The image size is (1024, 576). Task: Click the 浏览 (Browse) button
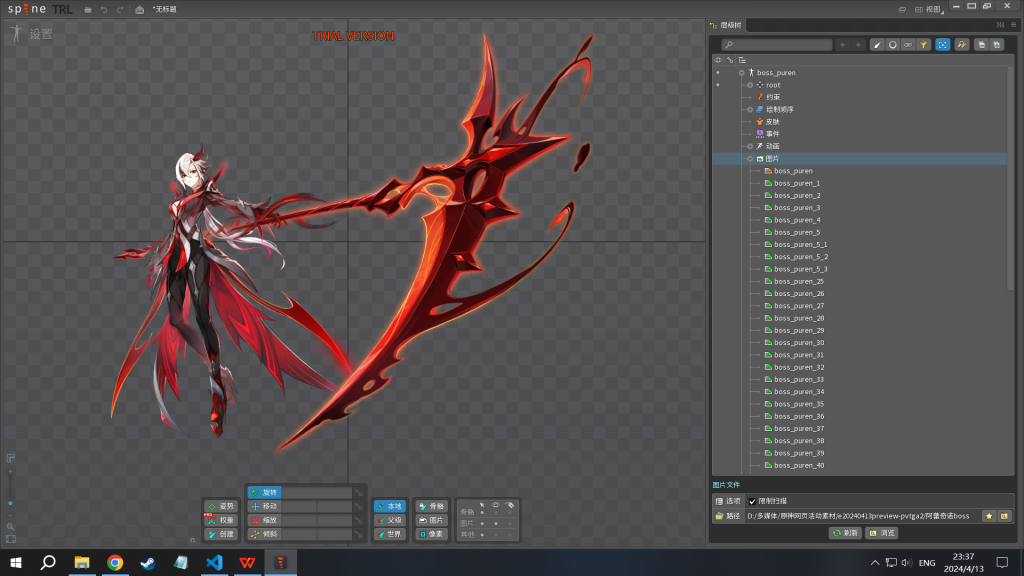(x=882, y=533)
